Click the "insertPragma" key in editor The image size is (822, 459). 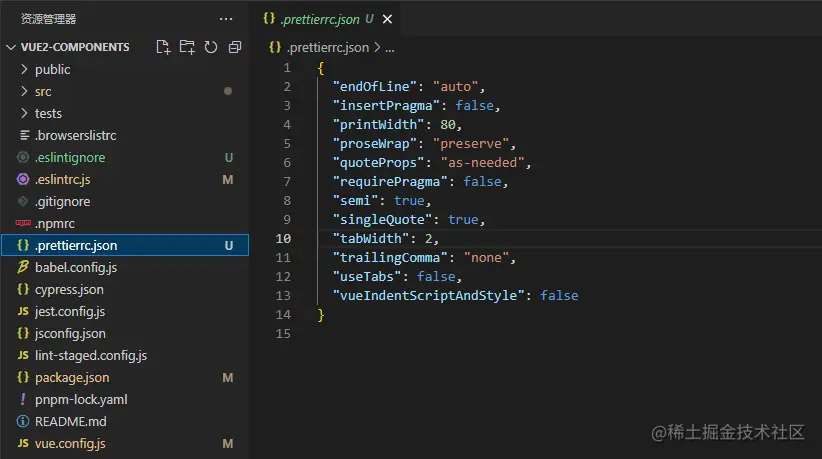[x=386, y=105]
